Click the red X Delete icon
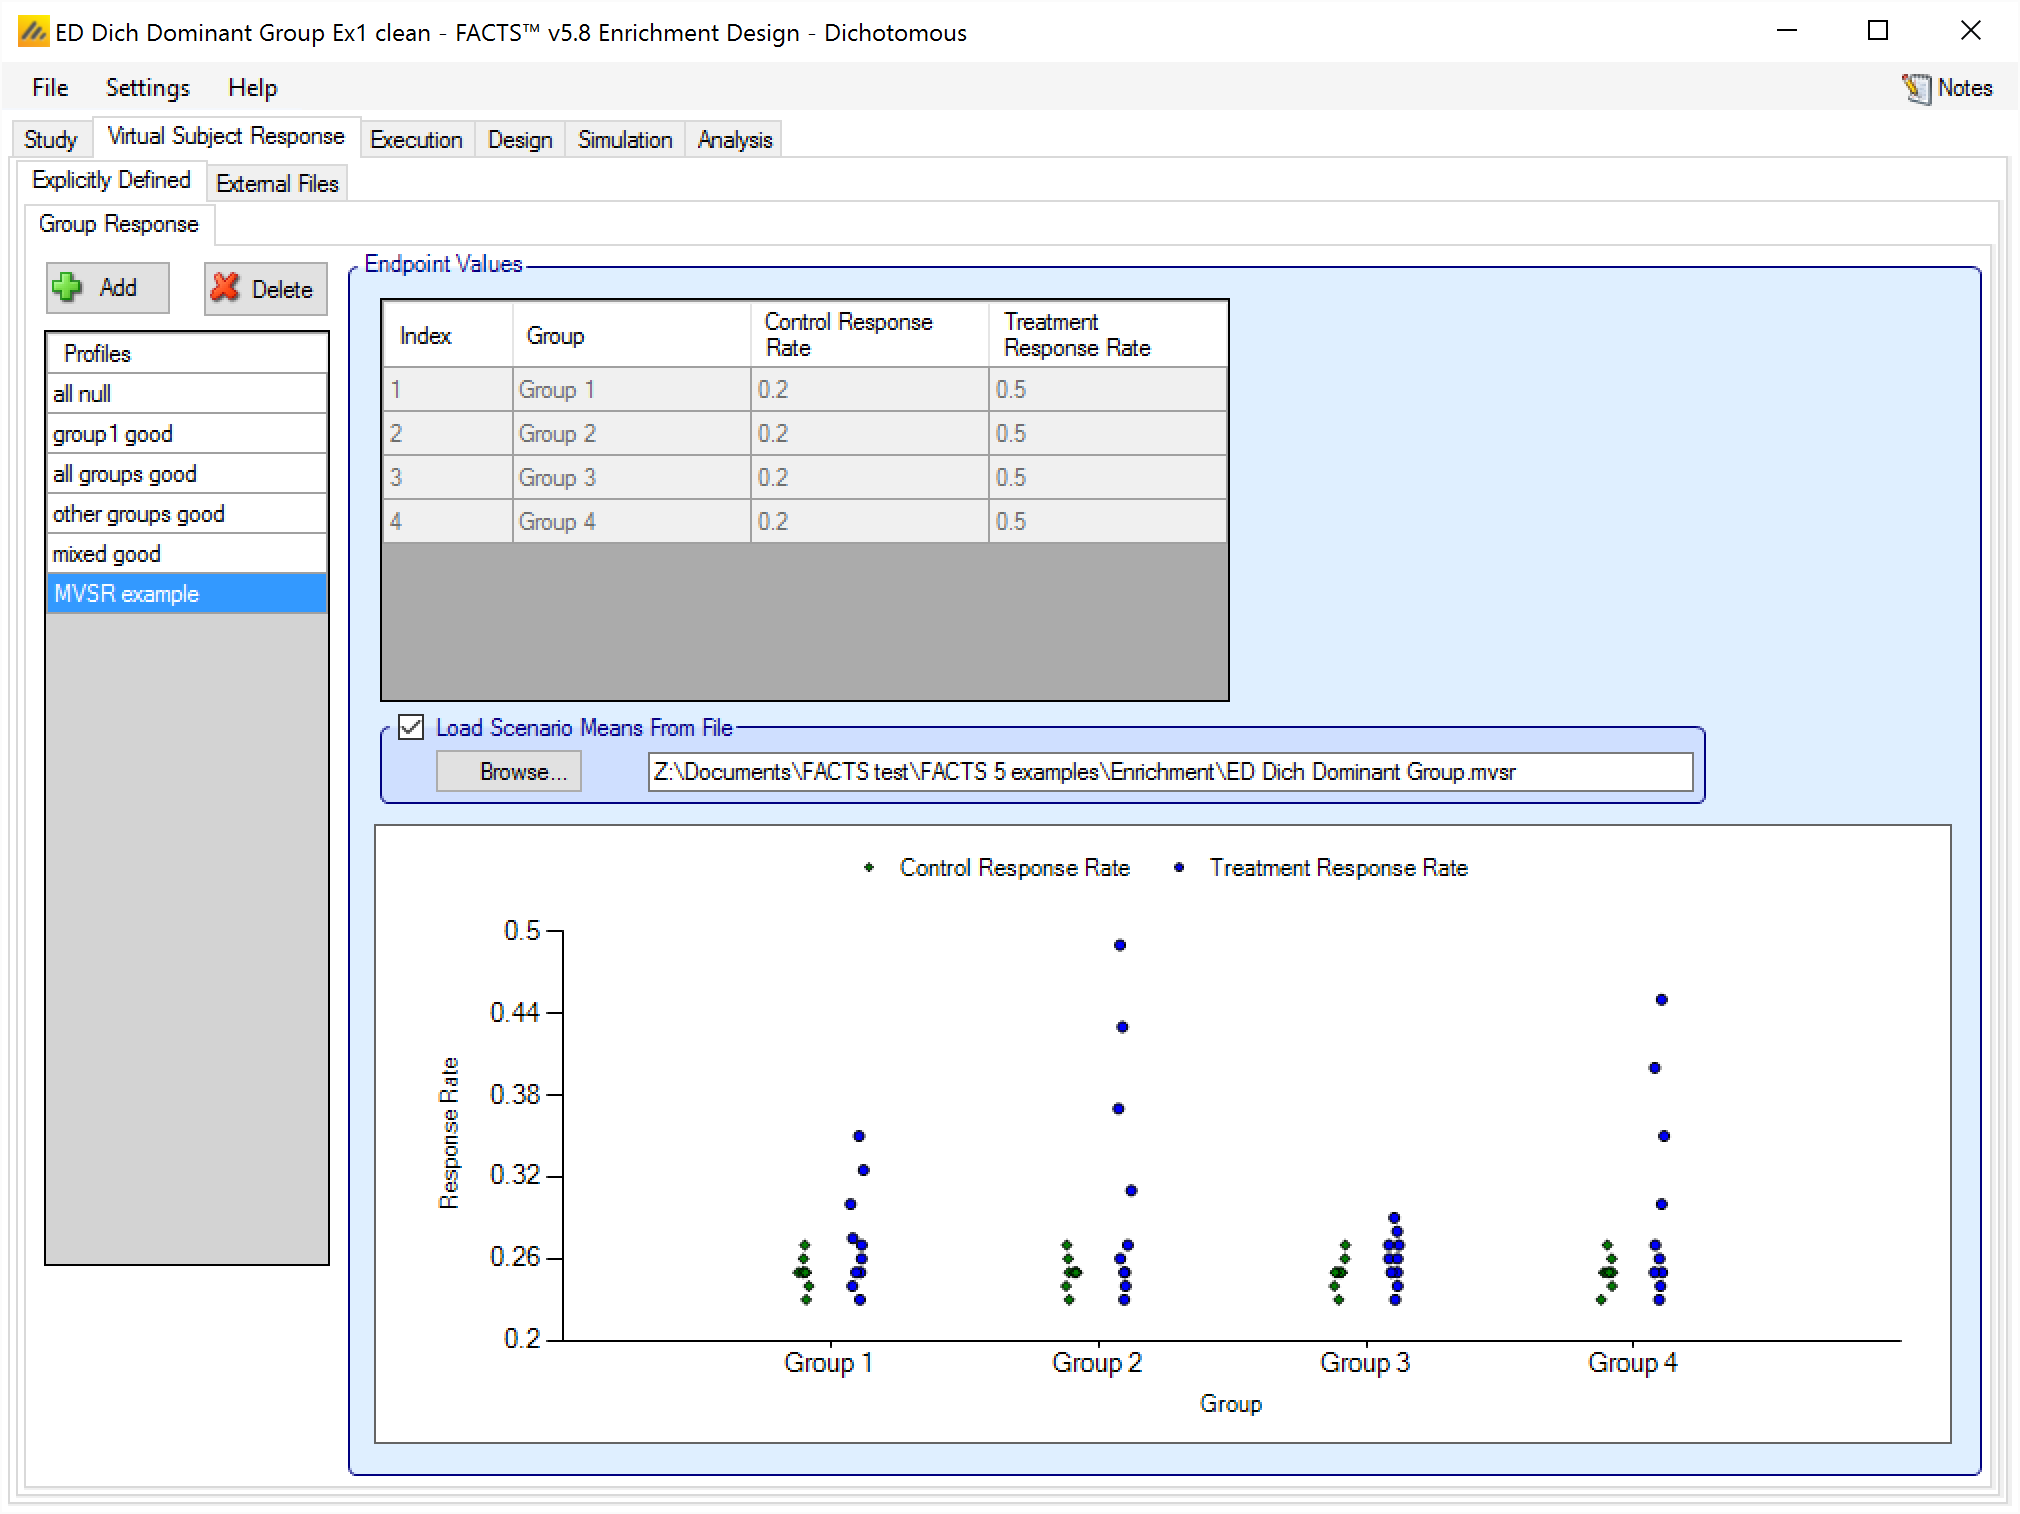 (x=226, y=288)
